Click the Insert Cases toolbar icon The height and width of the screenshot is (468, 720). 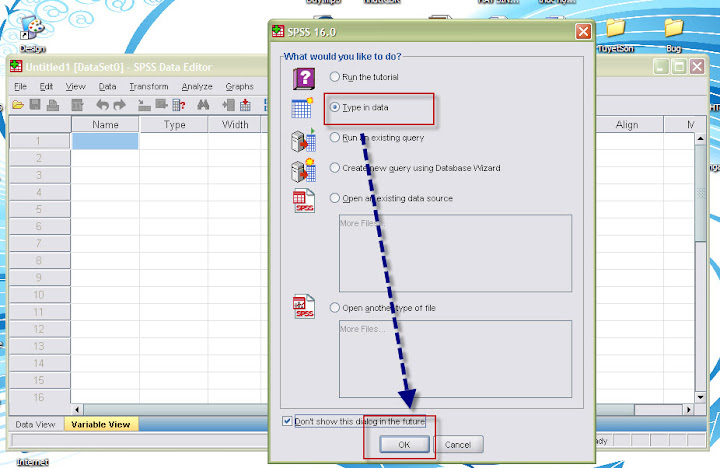(228, 105)
